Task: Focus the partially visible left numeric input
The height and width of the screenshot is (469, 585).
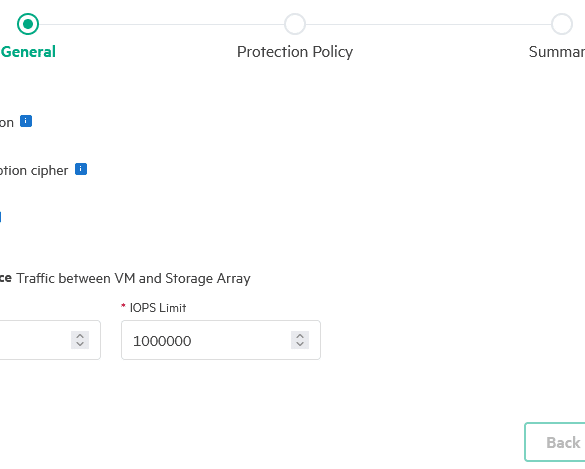Action: click(x=50, y=340)
